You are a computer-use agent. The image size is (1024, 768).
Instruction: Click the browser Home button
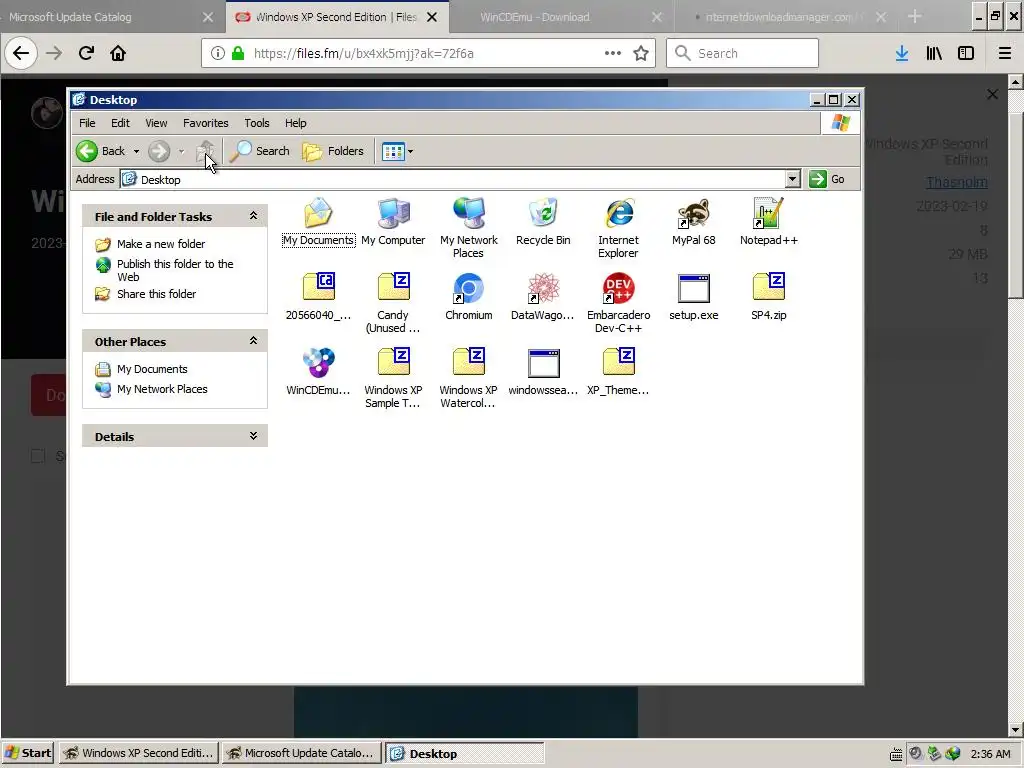pyautogui.click(x=118, y=53)
